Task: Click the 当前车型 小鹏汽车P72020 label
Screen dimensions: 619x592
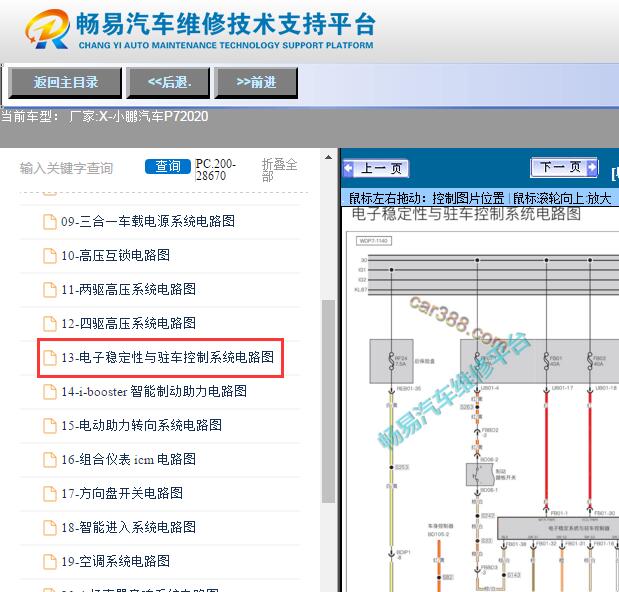Action: click(105, 116)
